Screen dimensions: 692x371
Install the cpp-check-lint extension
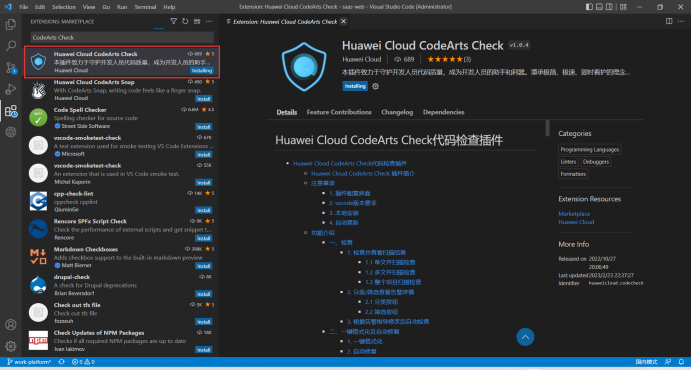point(203,210)
